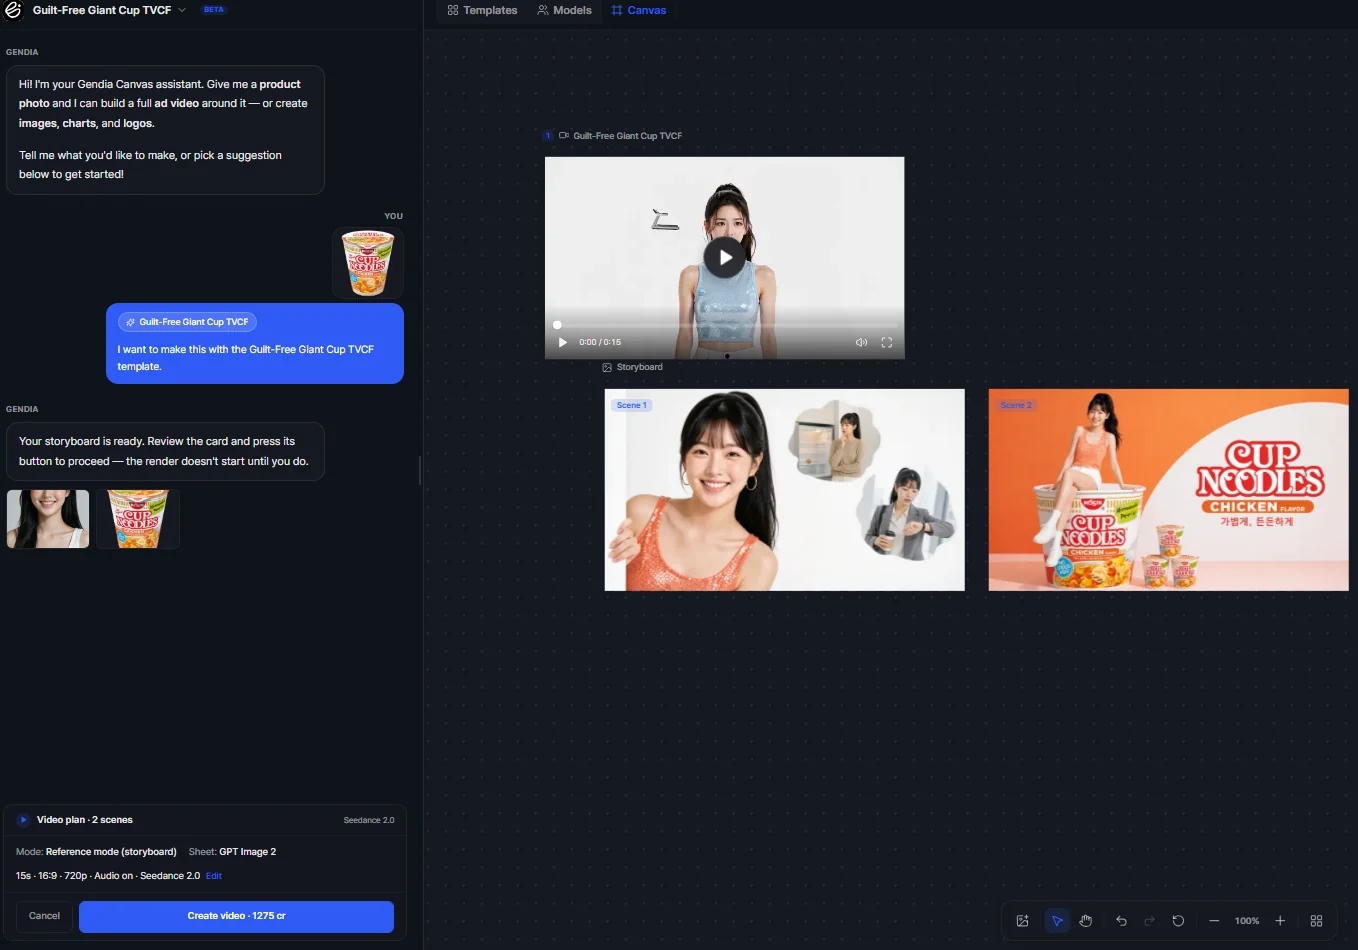Open the woman portrait reference thumbnail

(48, 519)
